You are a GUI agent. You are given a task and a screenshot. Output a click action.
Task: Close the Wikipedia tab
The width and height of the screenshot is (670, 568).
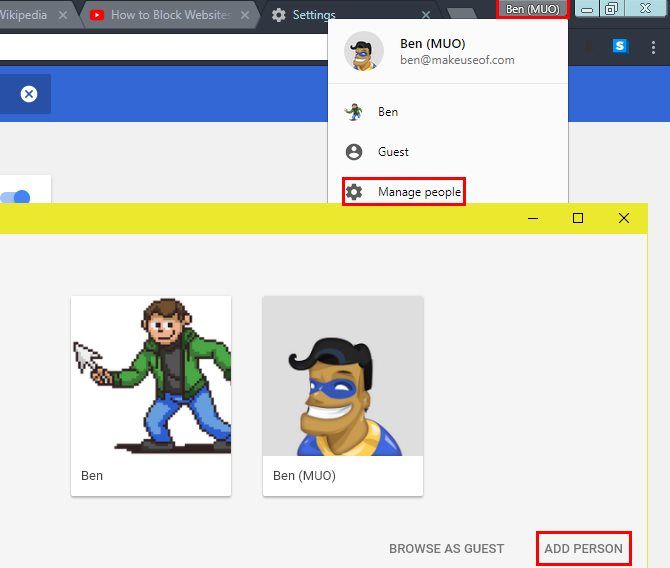tap(63, 15)
